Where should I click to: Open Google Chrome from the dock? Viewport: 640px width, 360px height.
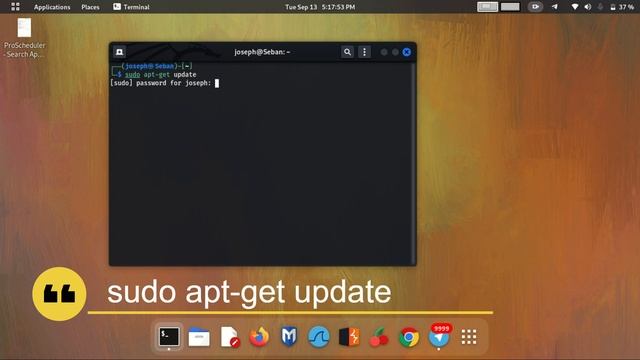[409, 337]
